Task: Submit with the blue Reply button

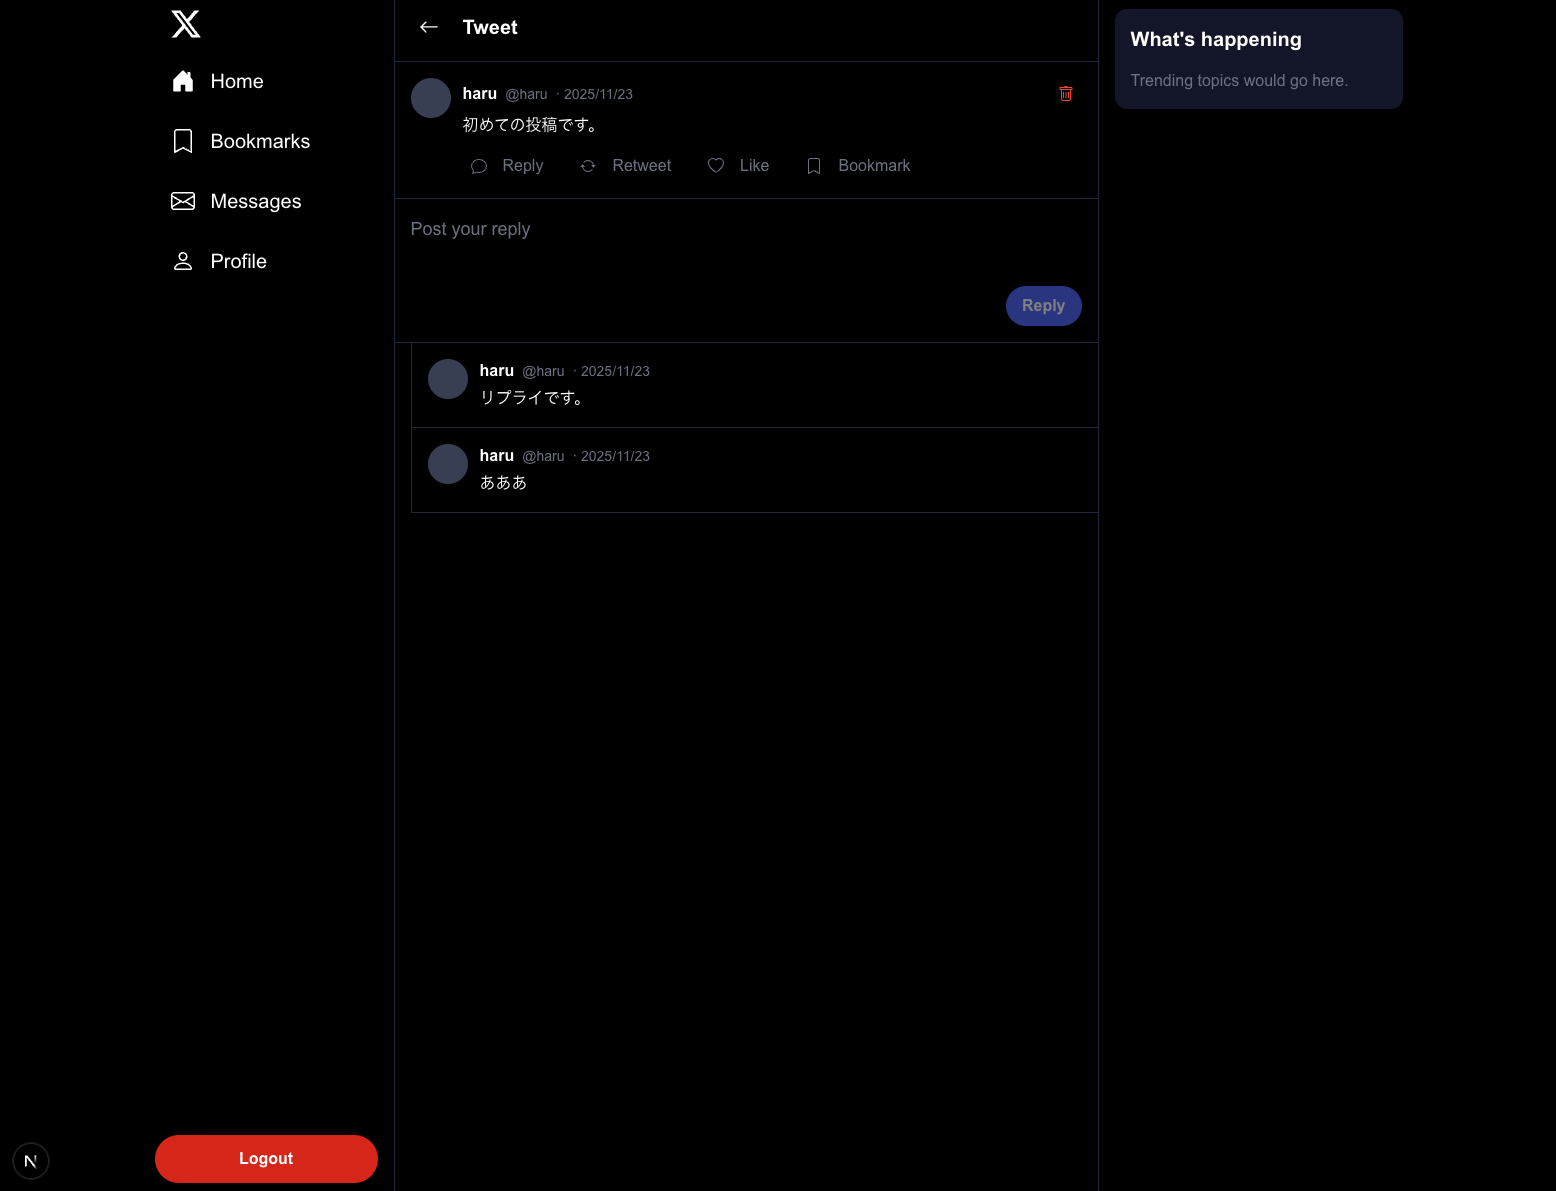Action: pos(1043,306)
